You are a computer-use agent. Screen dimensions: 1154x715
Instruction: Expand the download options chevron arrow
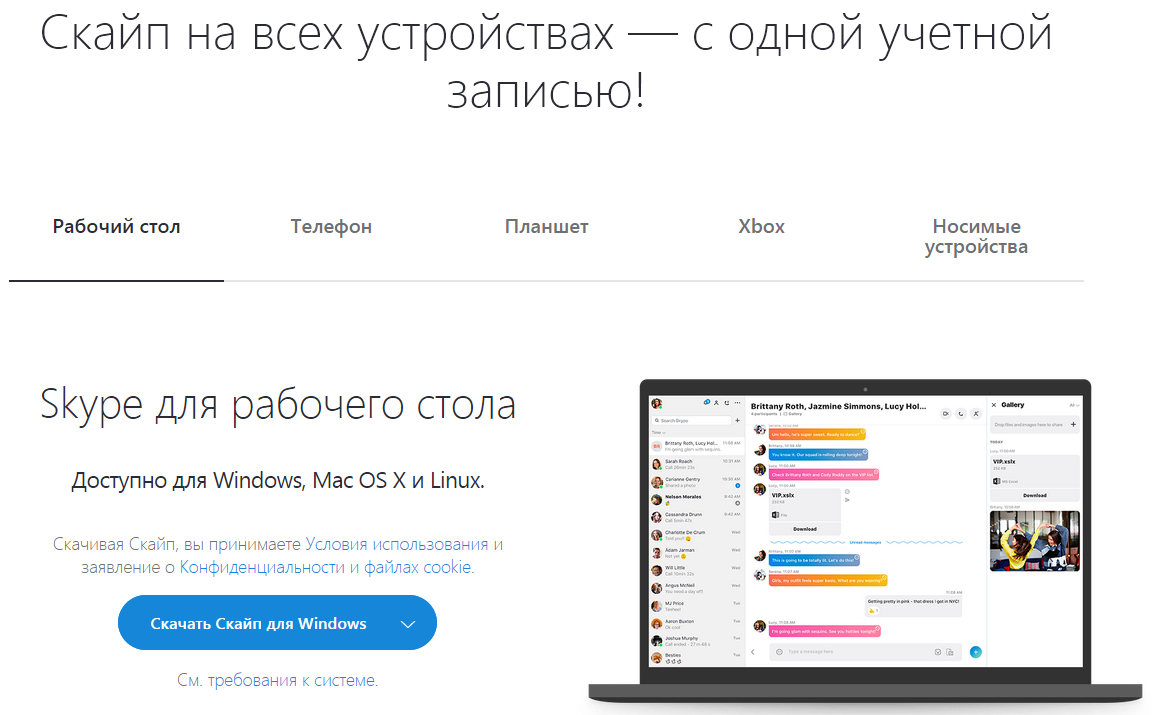point(408,624)
